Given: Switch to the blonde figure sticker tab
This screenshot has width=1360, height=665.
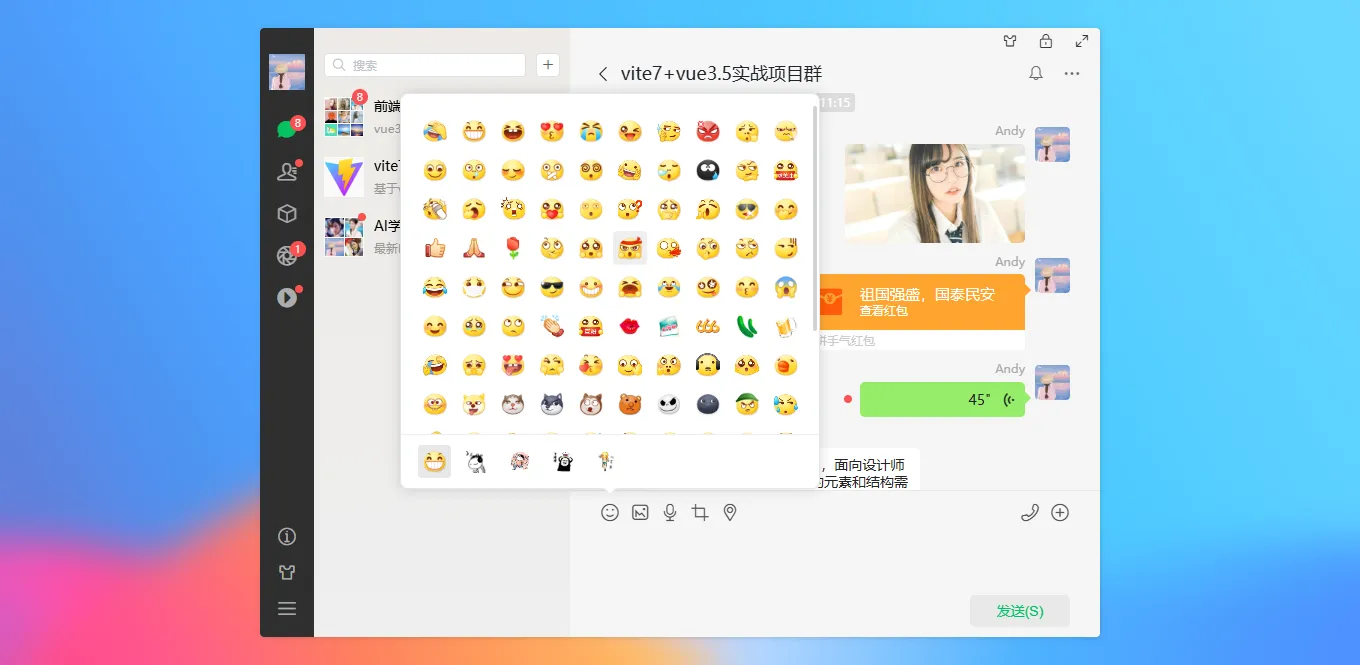Looking at the screenshot, I should [x=606, y=461].
